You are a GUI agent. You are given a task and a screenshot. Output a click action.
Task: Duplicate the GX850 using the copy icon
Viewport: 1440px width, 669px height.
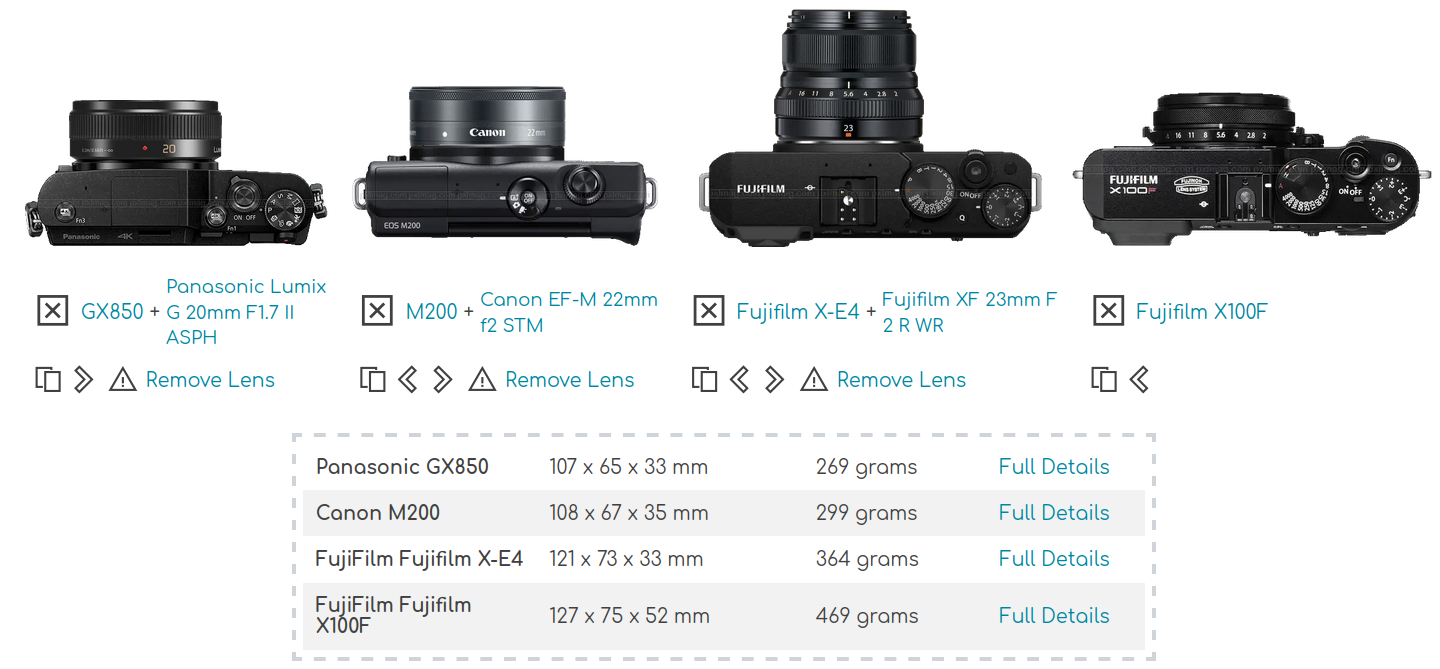[x=48, y=380]
